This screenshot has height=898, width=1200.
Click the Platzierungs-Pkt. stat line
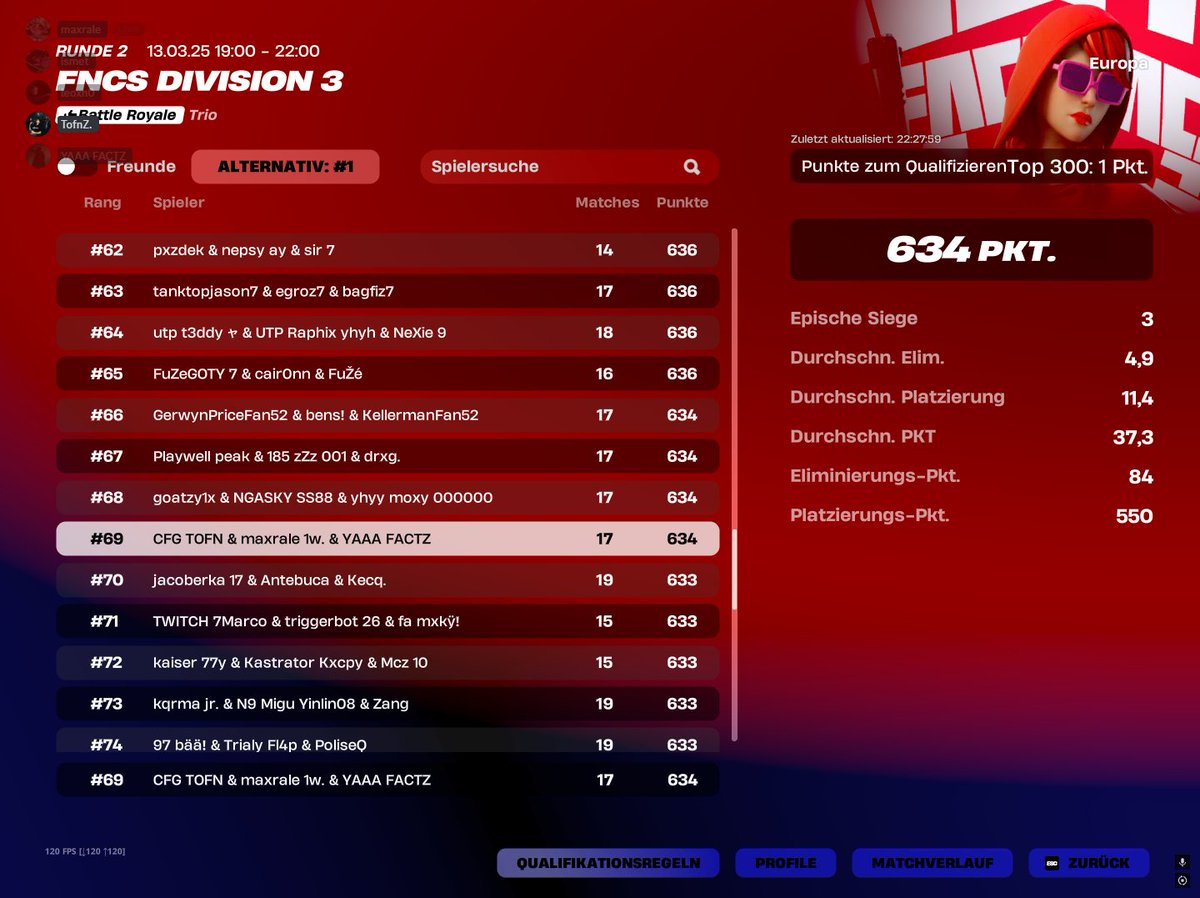pyautogui.click(x=971, y=516)
